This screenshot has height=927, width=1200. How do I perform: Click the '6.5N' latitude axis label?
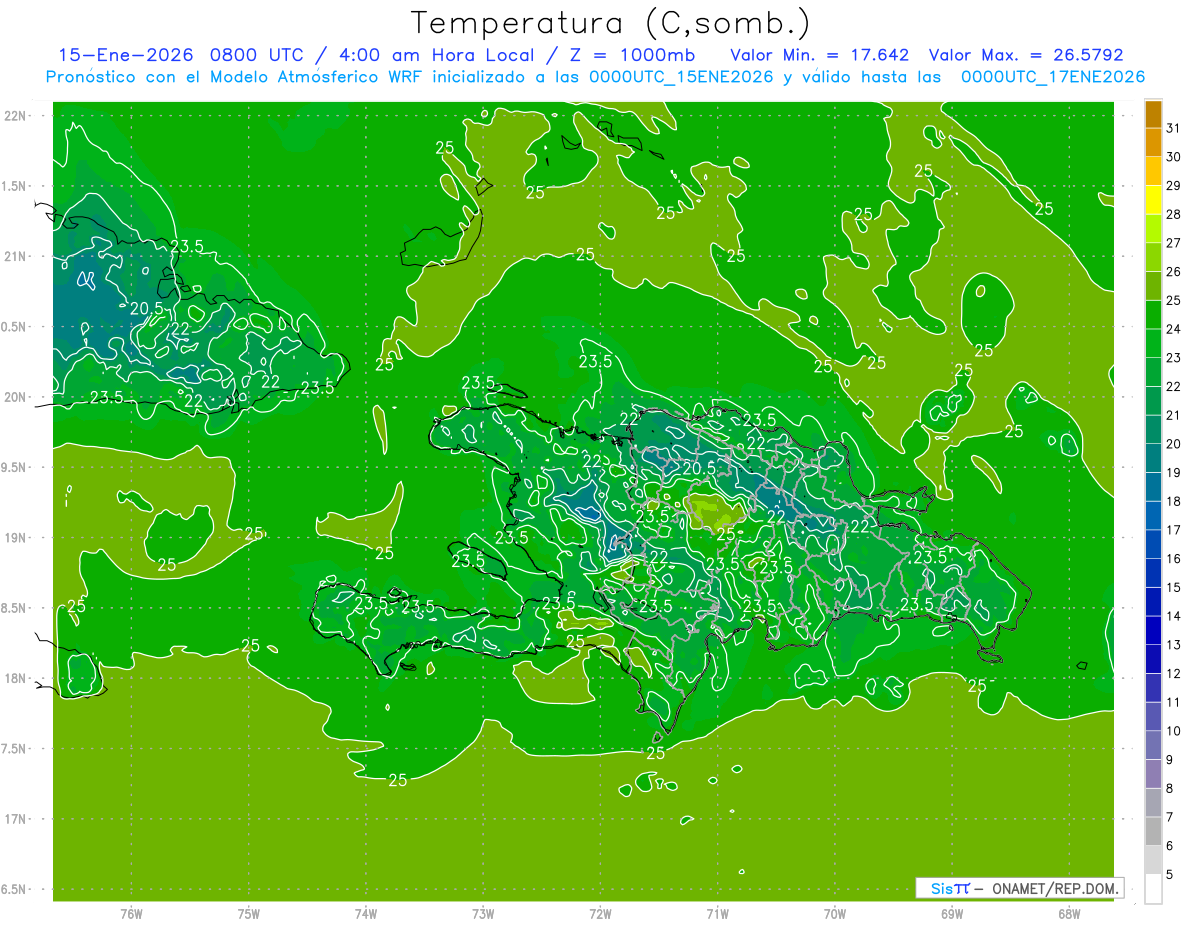click(x=14, y=890)
